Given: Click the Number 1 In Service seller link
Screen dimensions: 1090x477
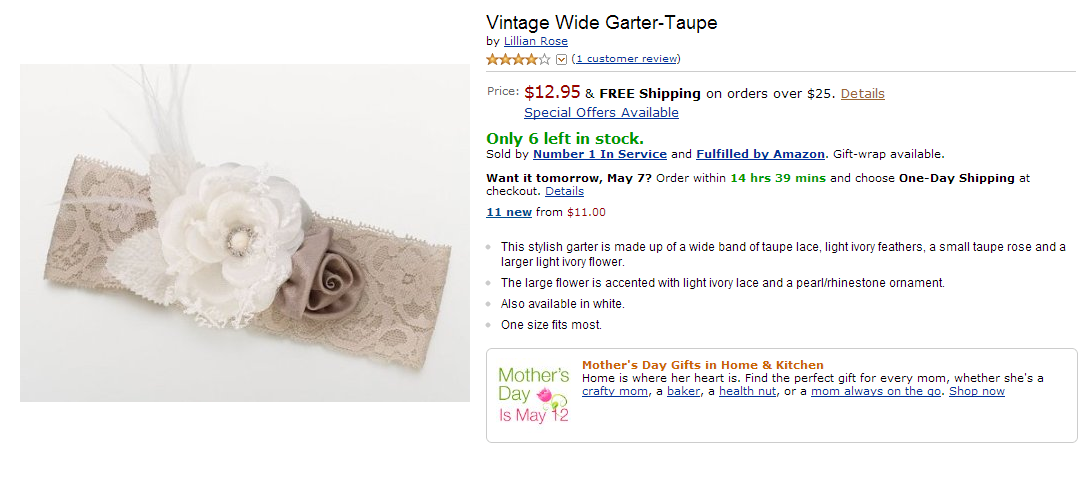Looking at the screenshot, I should pyautogui.click(x=600, y=154).
